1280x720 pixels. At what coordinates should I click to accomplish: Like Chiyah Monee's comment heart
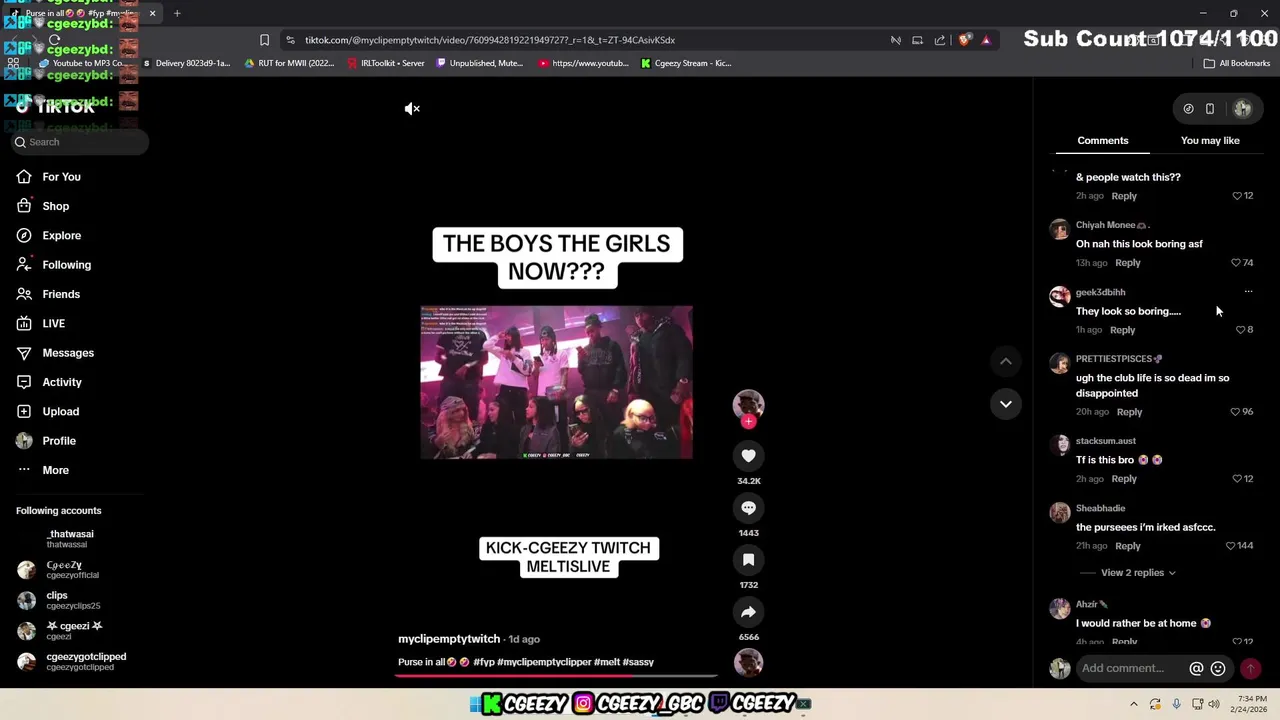1237,263
